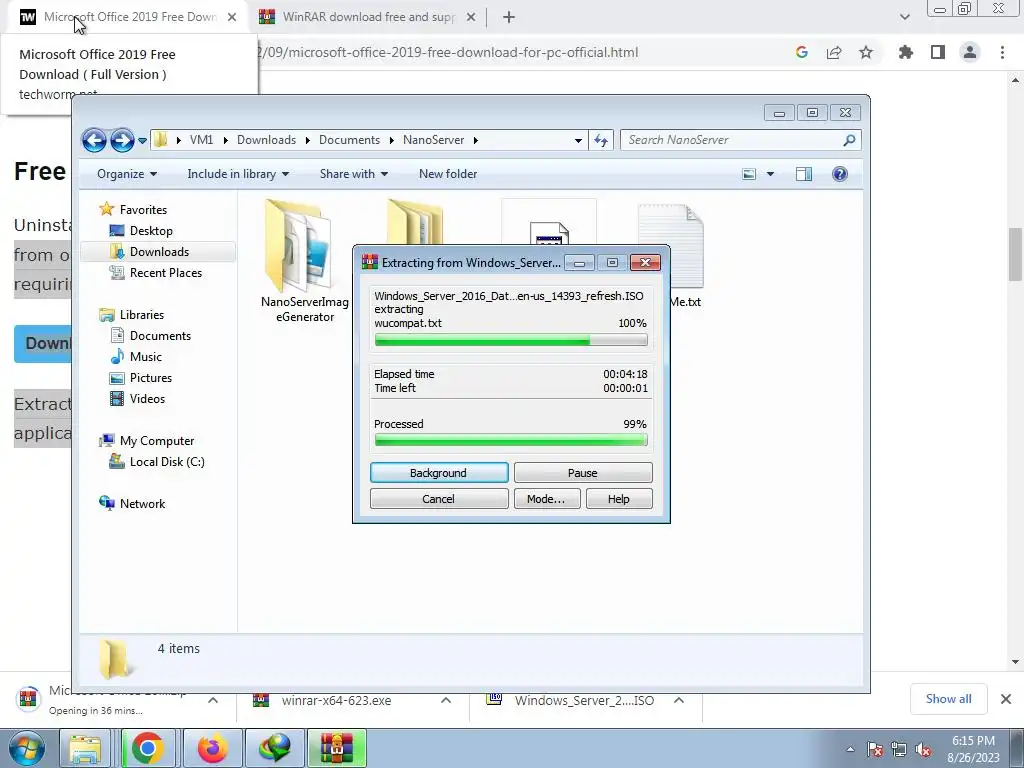Open Chrome three-dot menu

1002,52
